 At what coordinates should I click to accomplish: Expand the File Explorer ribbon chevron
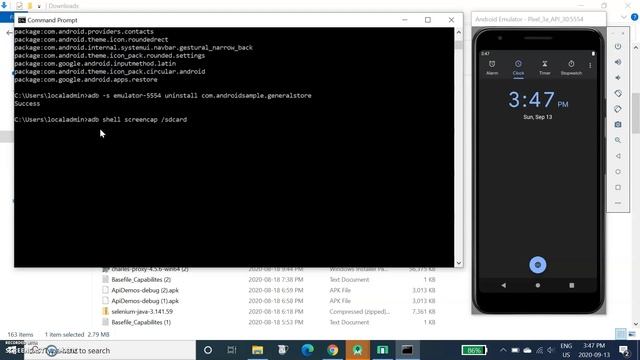(x=624, y=17)
